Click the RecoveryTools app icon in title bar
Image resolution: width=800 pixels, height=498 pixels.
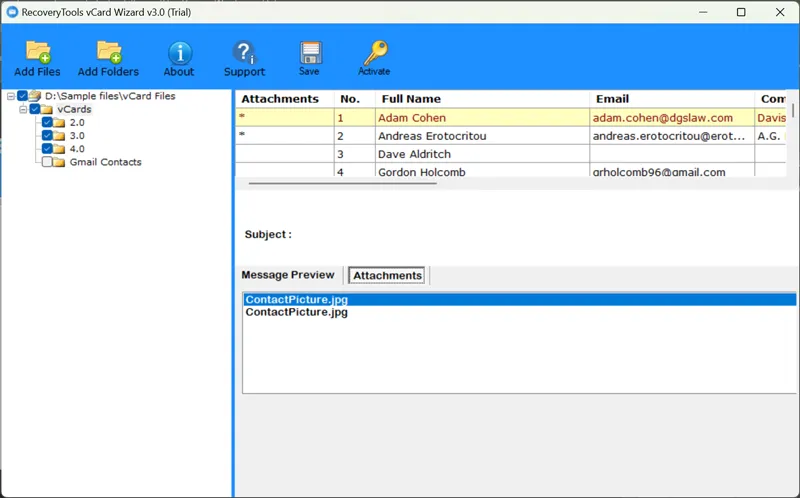pyautogui.click(x=12, y=12)
